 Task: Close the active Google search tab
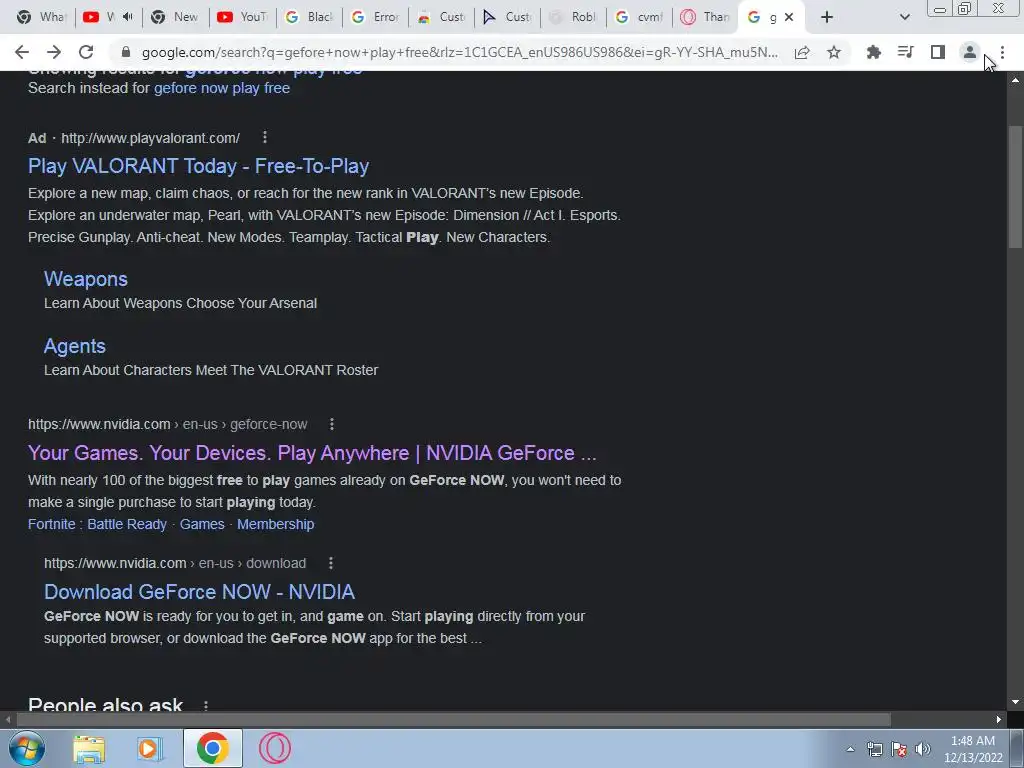789,17
